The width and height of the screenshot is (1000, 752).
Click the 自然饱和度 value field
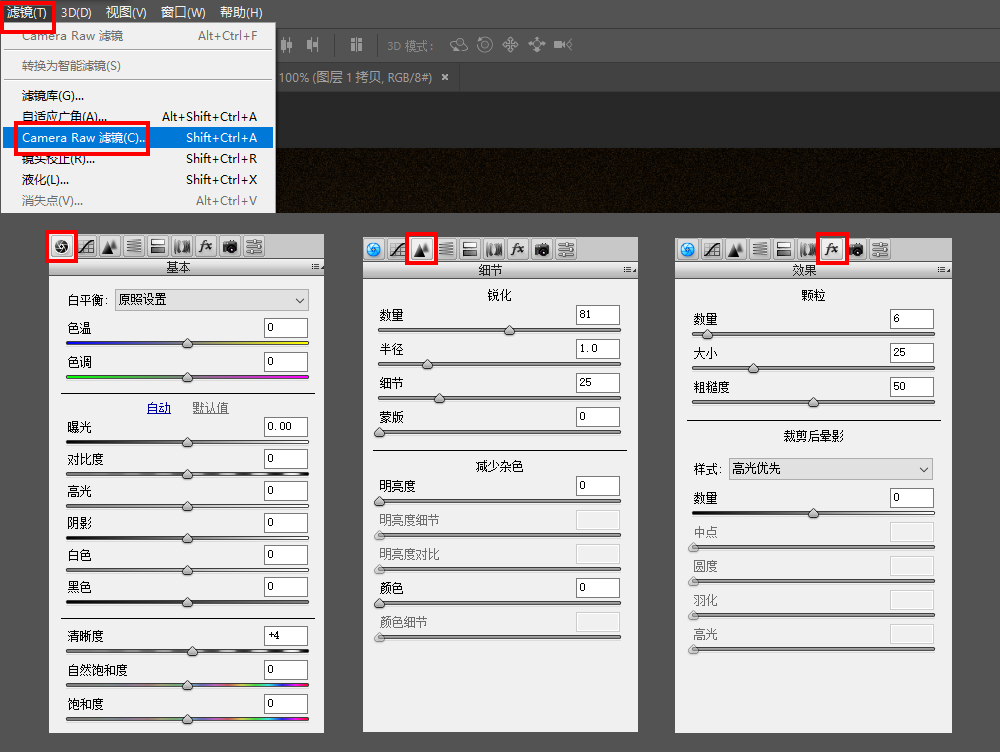[x=286, y=670]
